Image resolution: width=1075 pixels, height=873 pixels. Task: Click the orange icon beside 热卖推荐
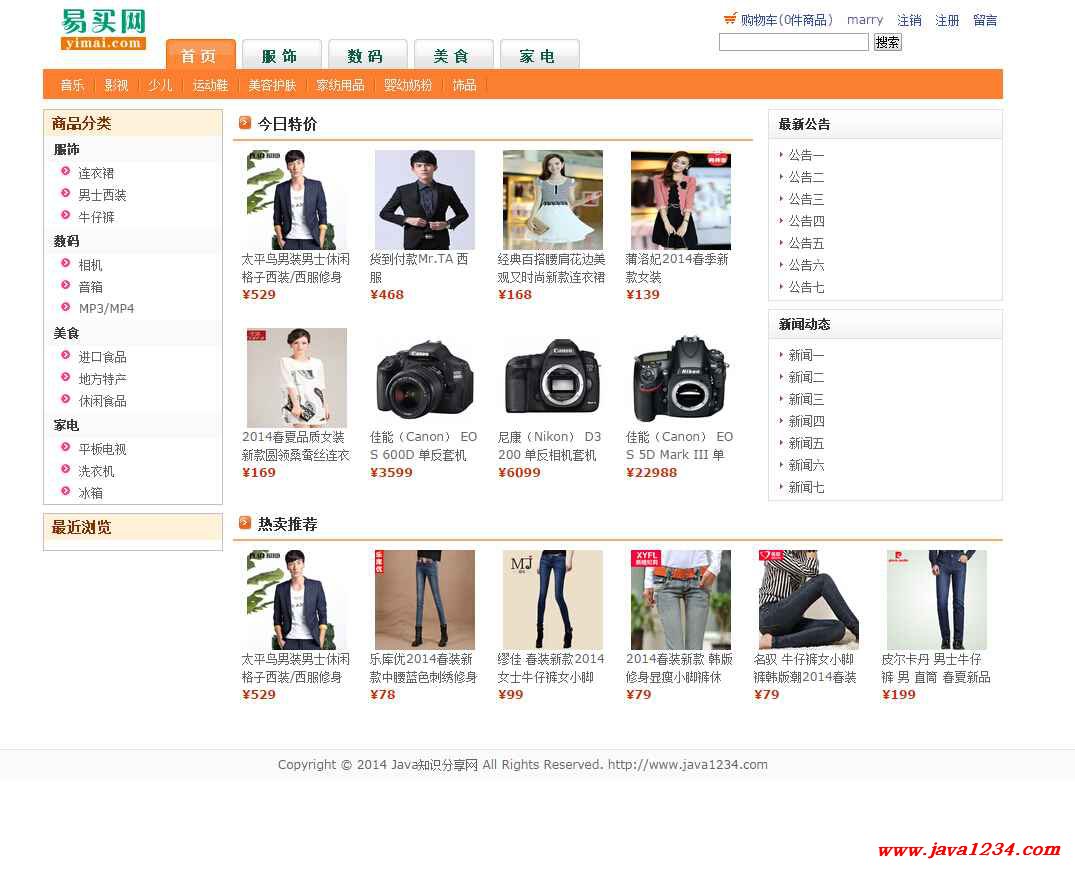tap(245, 523)
